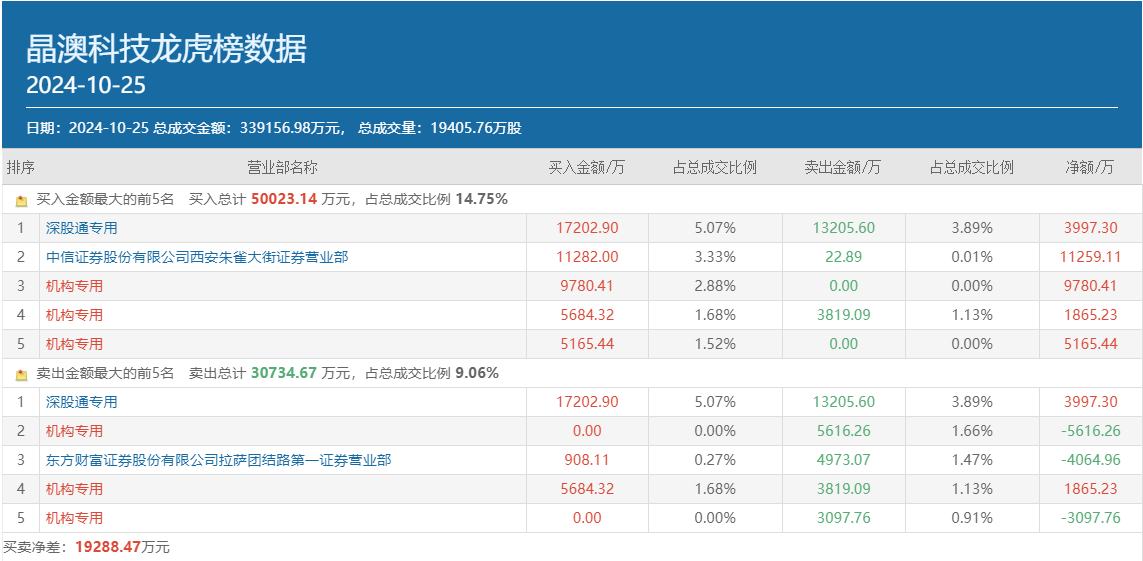
Task: Open 东方财富证券拉萨团结路第一证券营业部 link
Action: tap(218, 460)
